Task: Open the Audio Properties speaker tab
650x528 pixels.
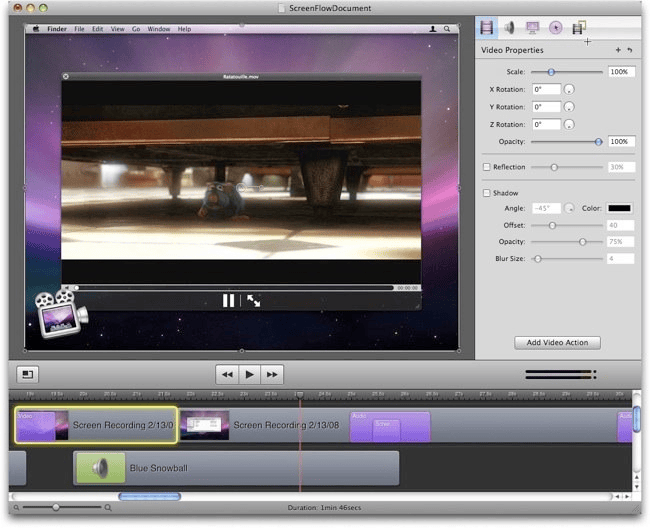Action: (509, 28)
